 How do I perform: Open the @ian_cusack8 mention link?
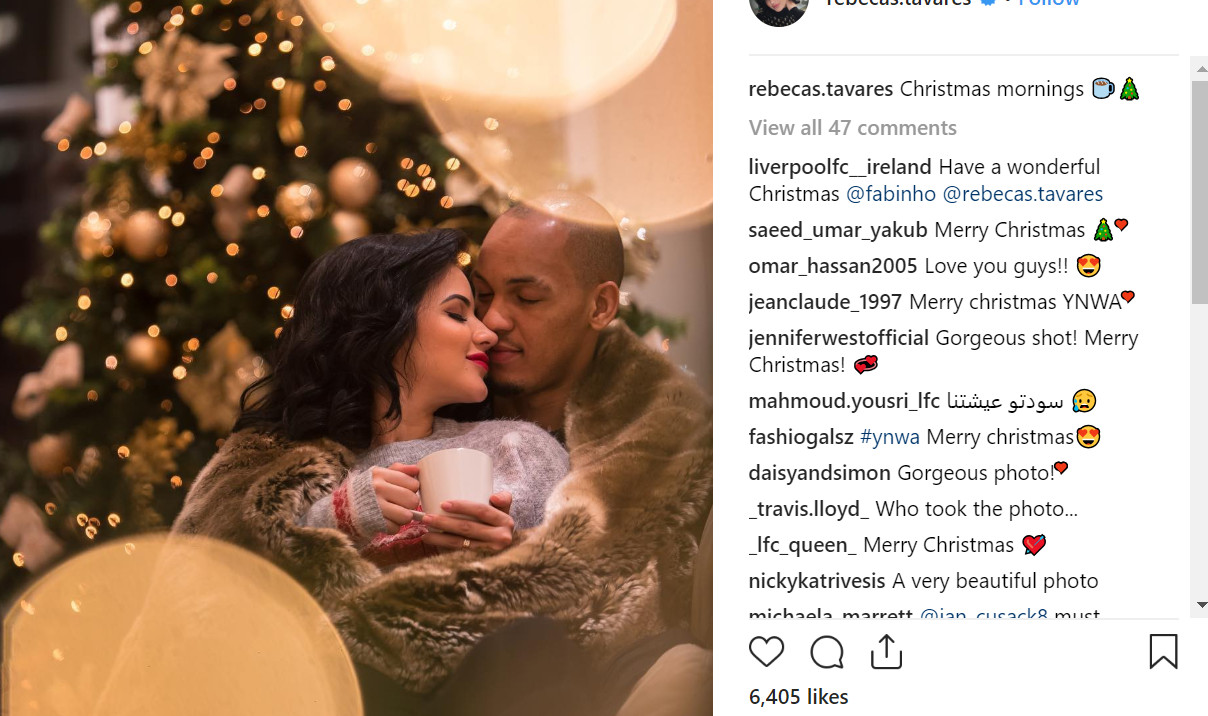(x=983, y=615)
